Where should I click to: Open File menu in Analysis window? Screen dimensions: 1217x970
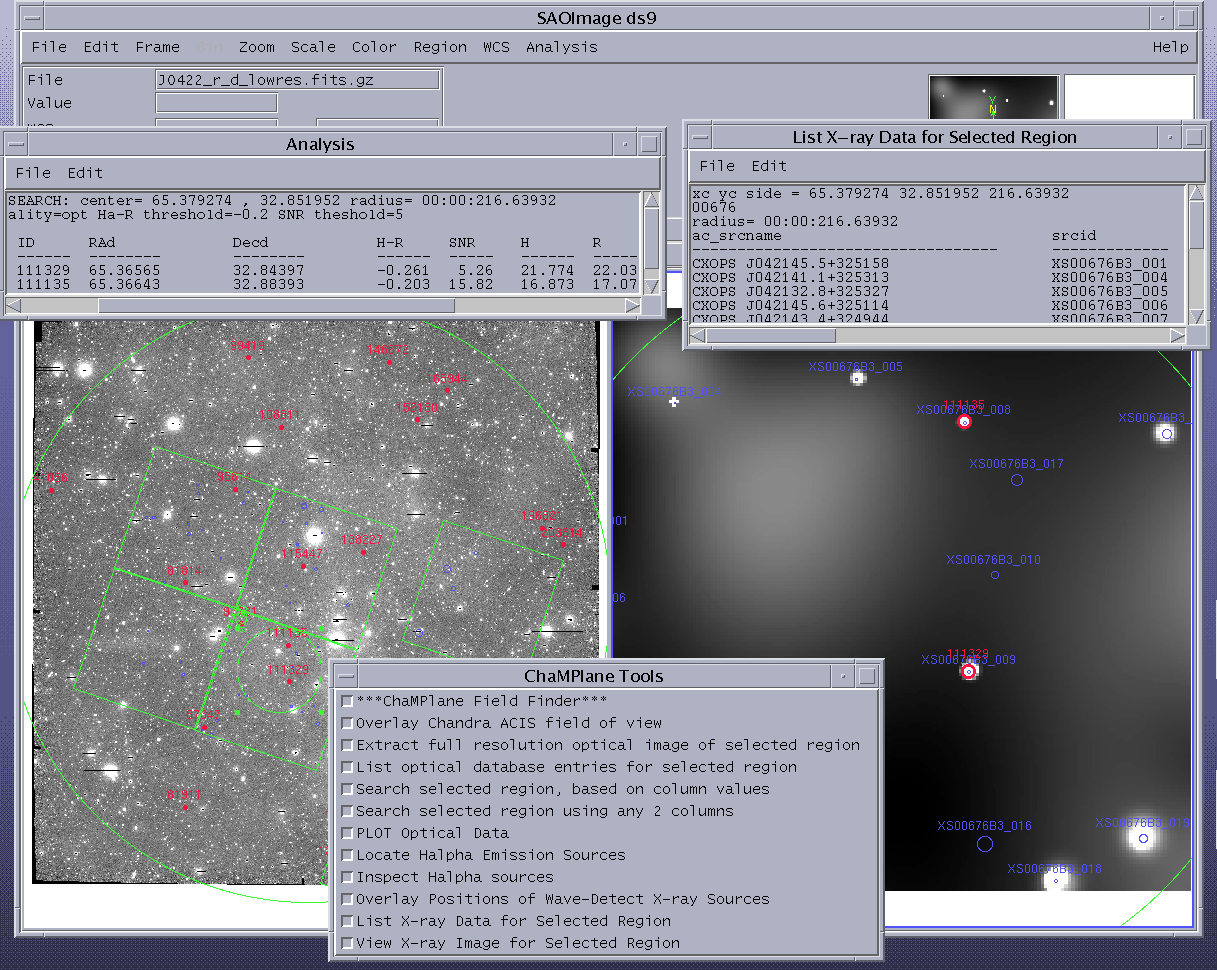pos(33,173)
